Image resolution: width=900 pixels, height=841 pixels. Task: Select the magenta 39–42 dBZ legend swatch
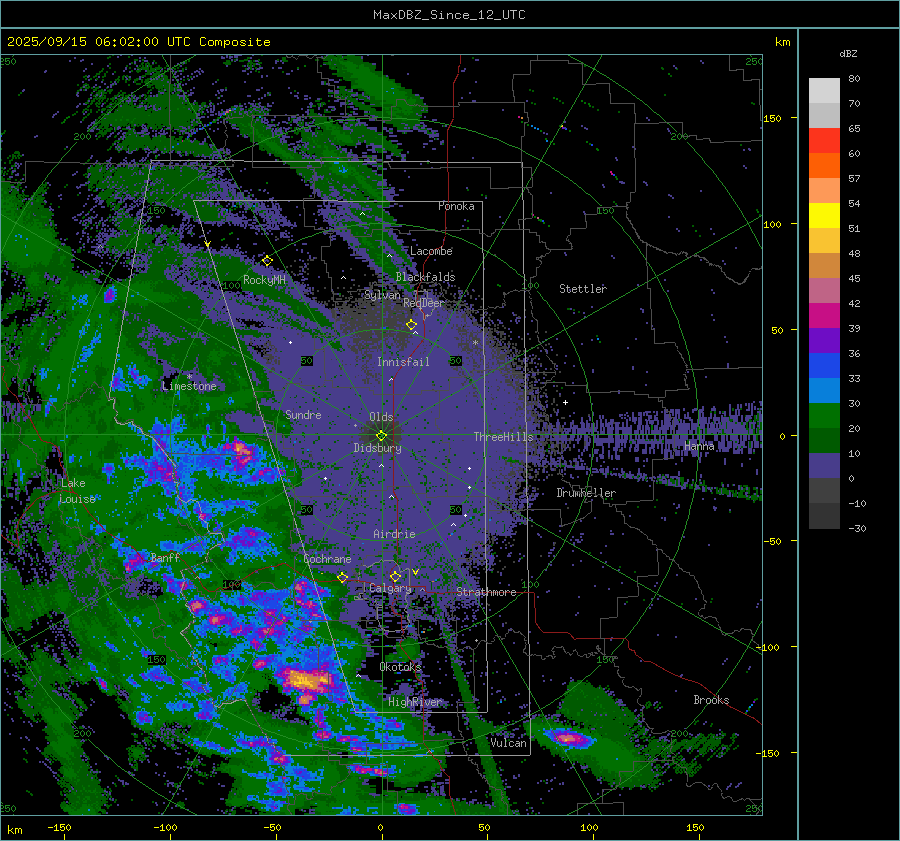[x=824, y=316]
